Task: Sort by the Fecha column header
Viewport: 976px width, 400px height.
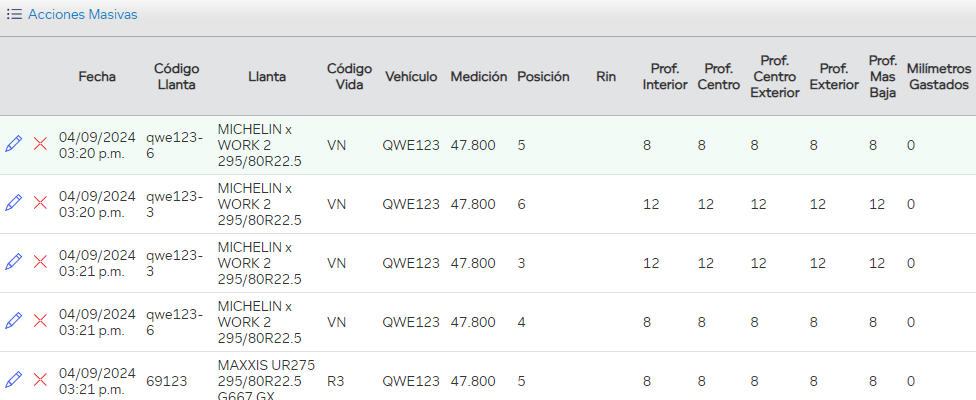Action: pos(97,76)
